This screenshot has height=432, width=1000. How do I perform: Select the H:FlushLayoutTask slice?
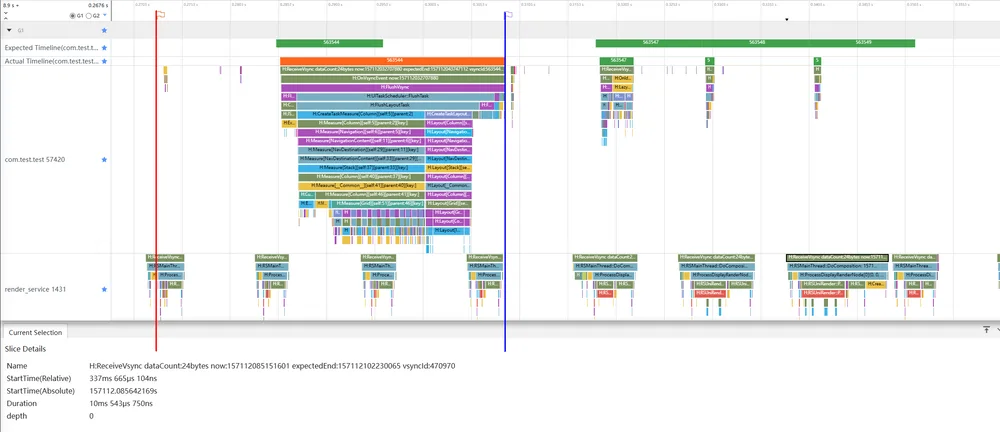[x=388, y=105]
